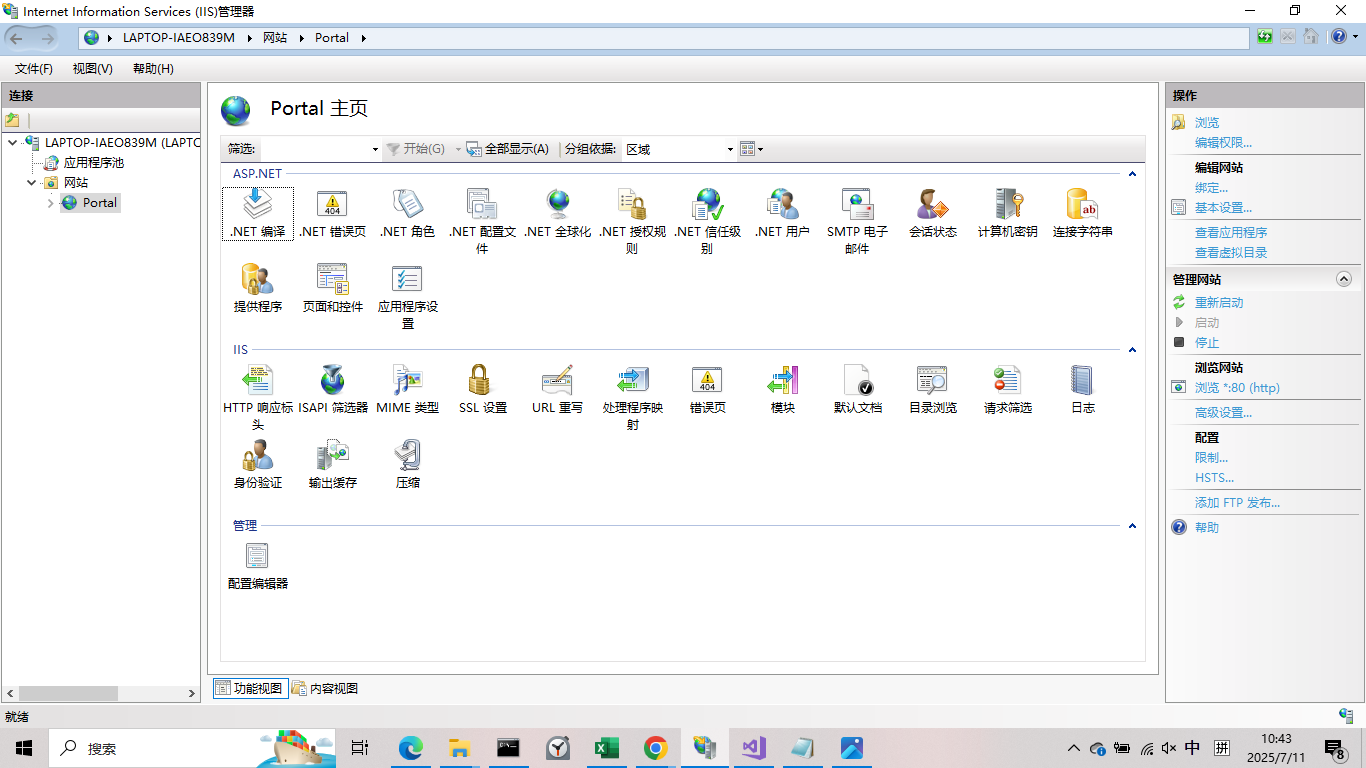Open 高级设置... in the actions pane

[x=1223, y=413]
